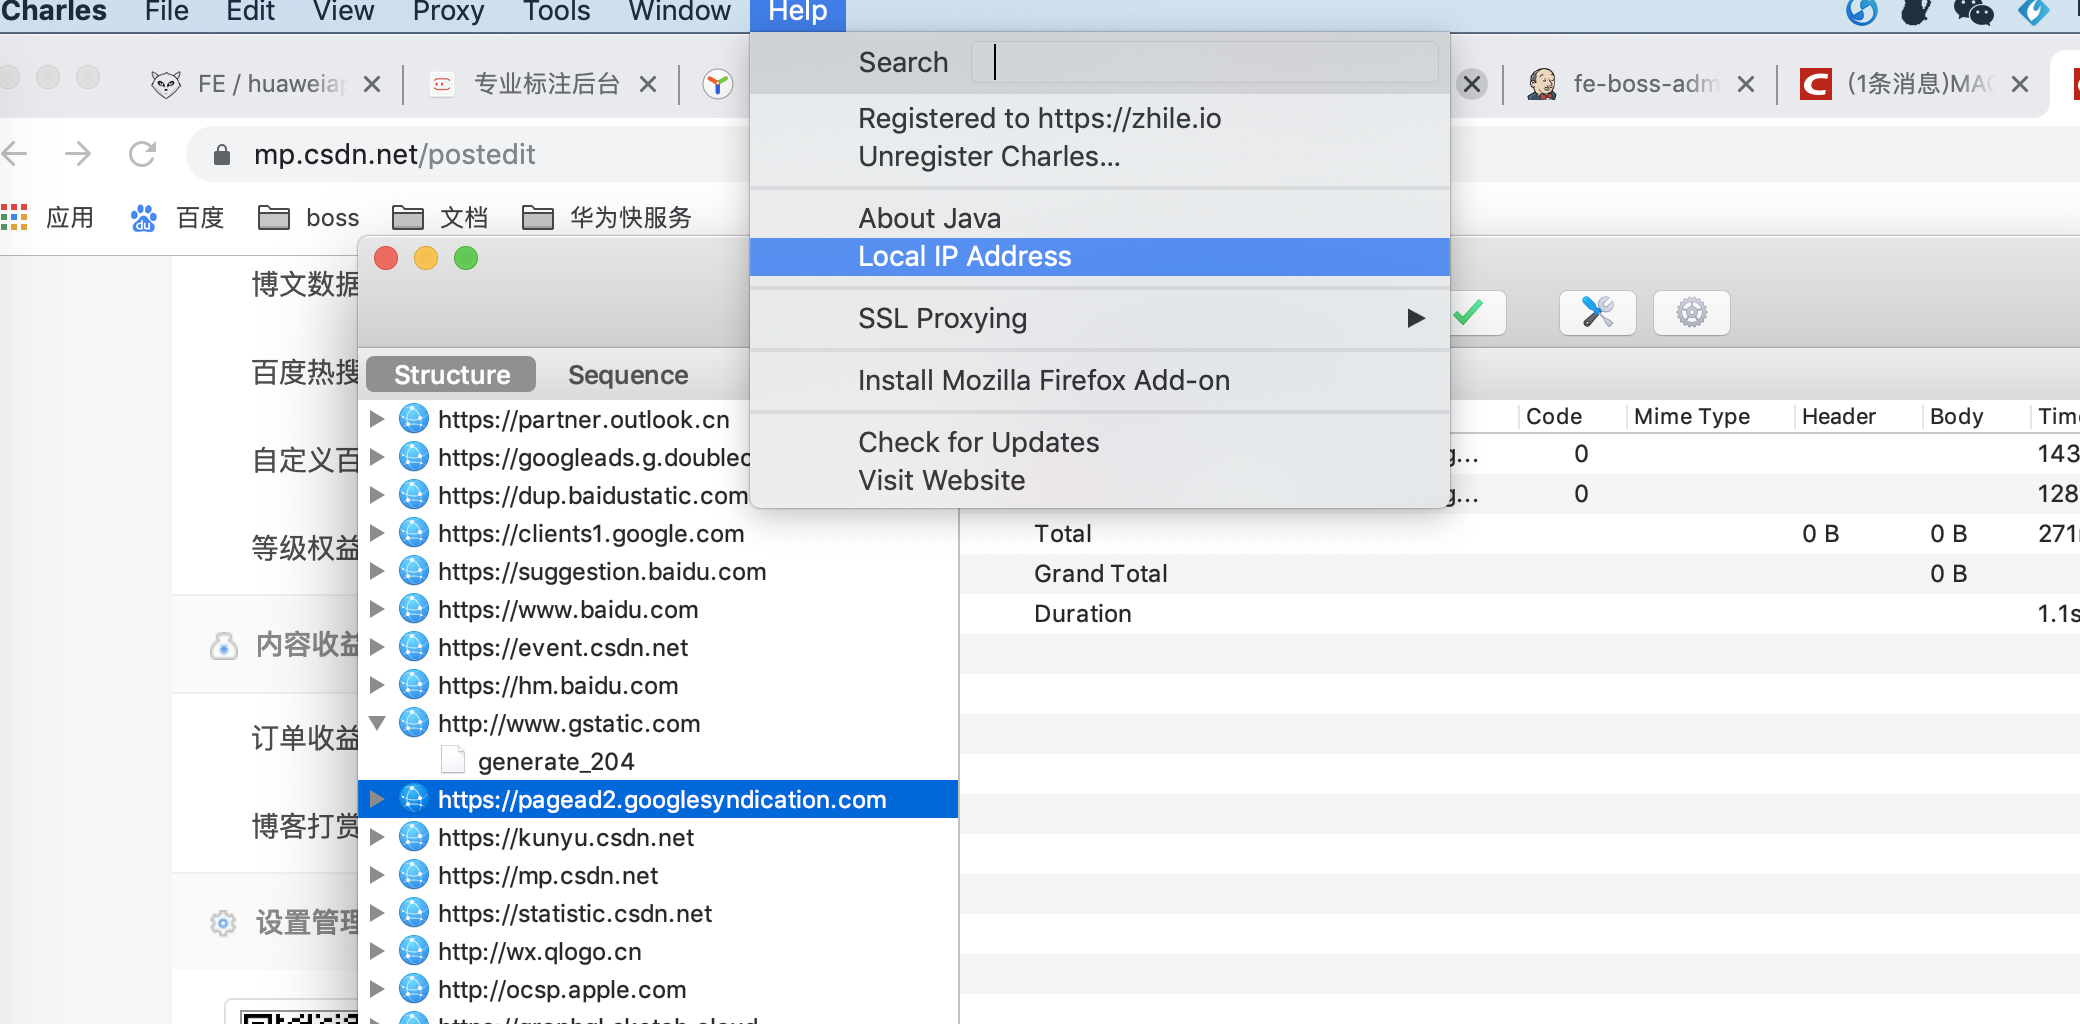Open the boss bookmarks folder
The image size is (2080, 1024).
(x=309, y=217)
